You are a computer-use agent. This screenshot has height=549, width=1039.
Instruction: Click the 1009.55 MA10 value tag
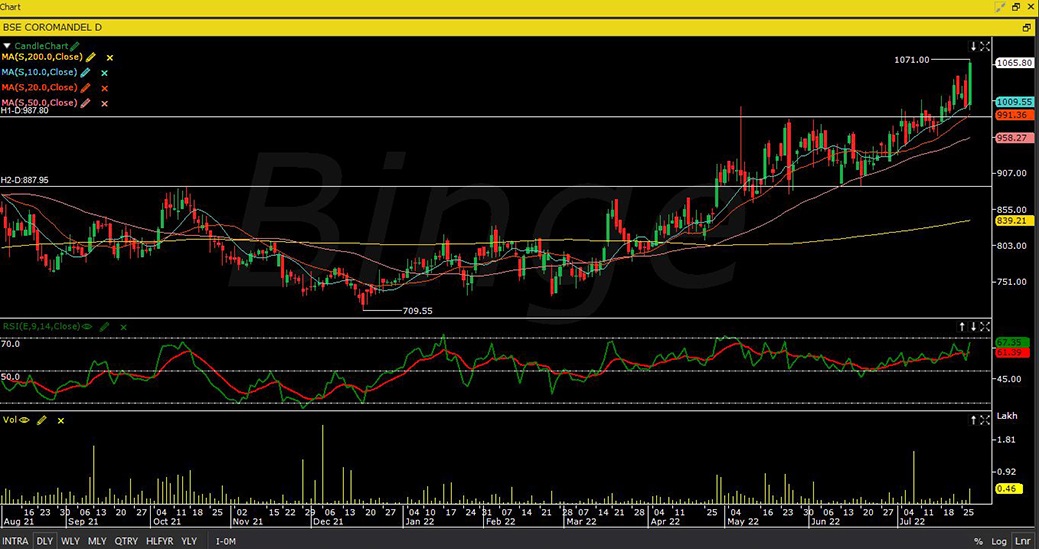[x=1014, y=102]
